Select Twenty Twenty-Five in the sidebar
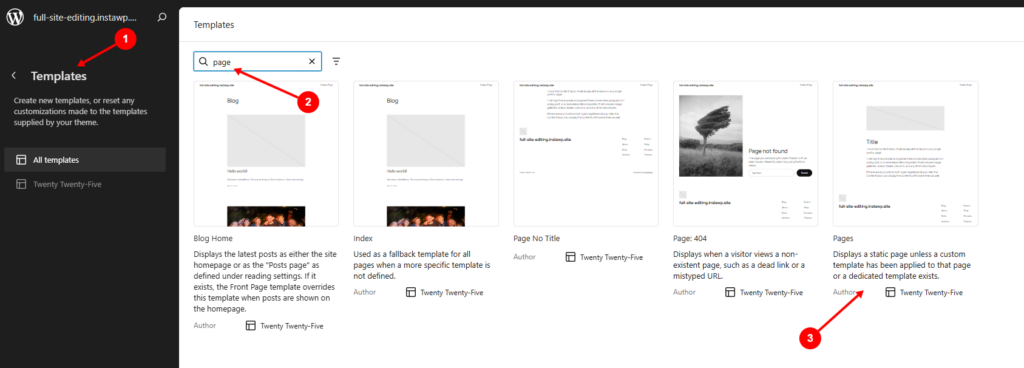Viewport: 1024px width, 368px height. 85,184
